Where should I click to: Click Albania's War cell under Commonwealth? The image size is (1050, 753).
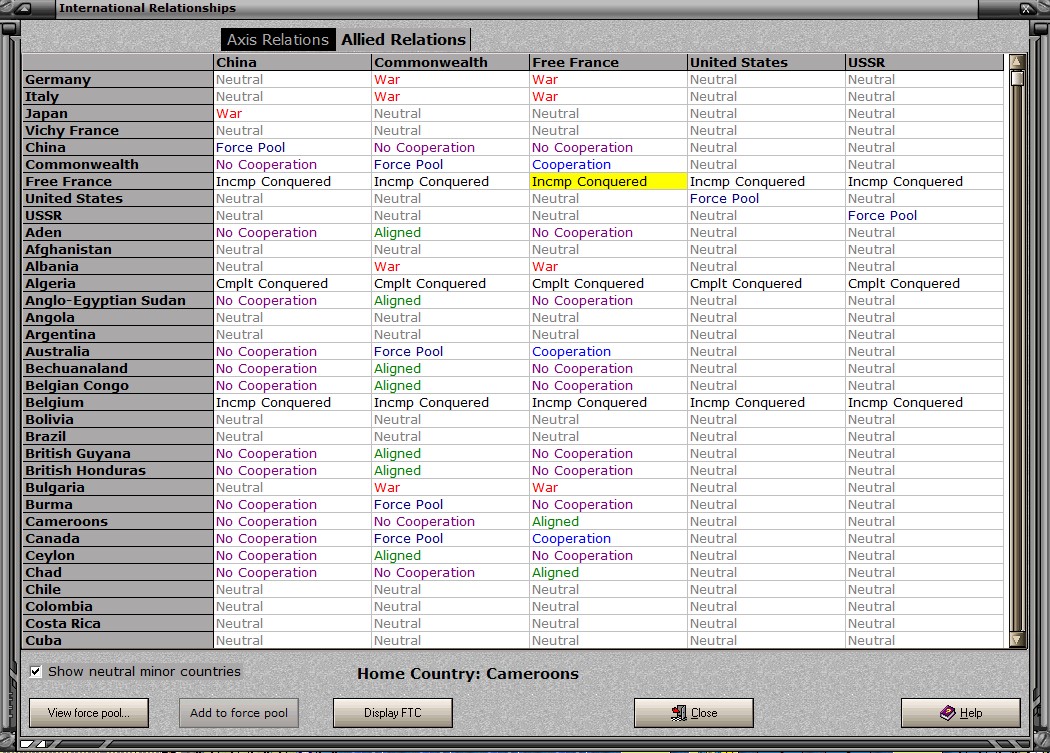(x=450, y=267)
